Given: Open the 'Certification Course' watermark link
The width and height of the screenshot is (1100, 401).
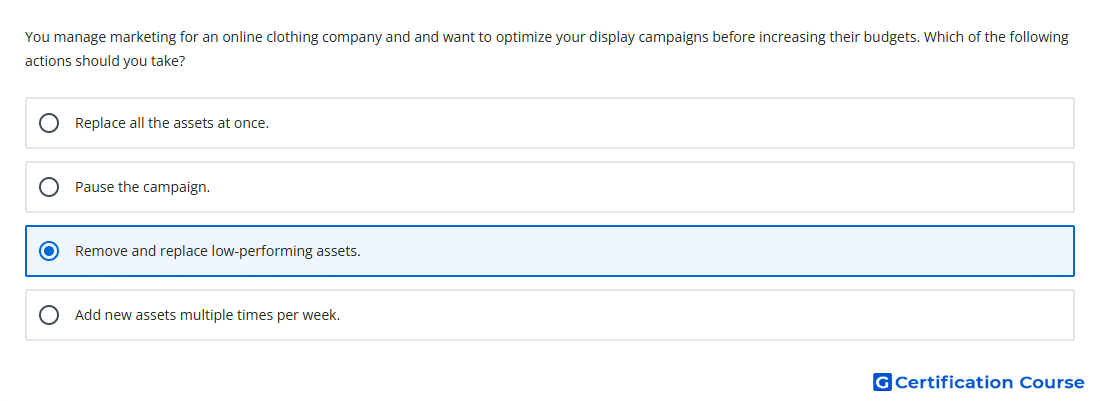Looking at the screenshot, I should tap(979, 382).
